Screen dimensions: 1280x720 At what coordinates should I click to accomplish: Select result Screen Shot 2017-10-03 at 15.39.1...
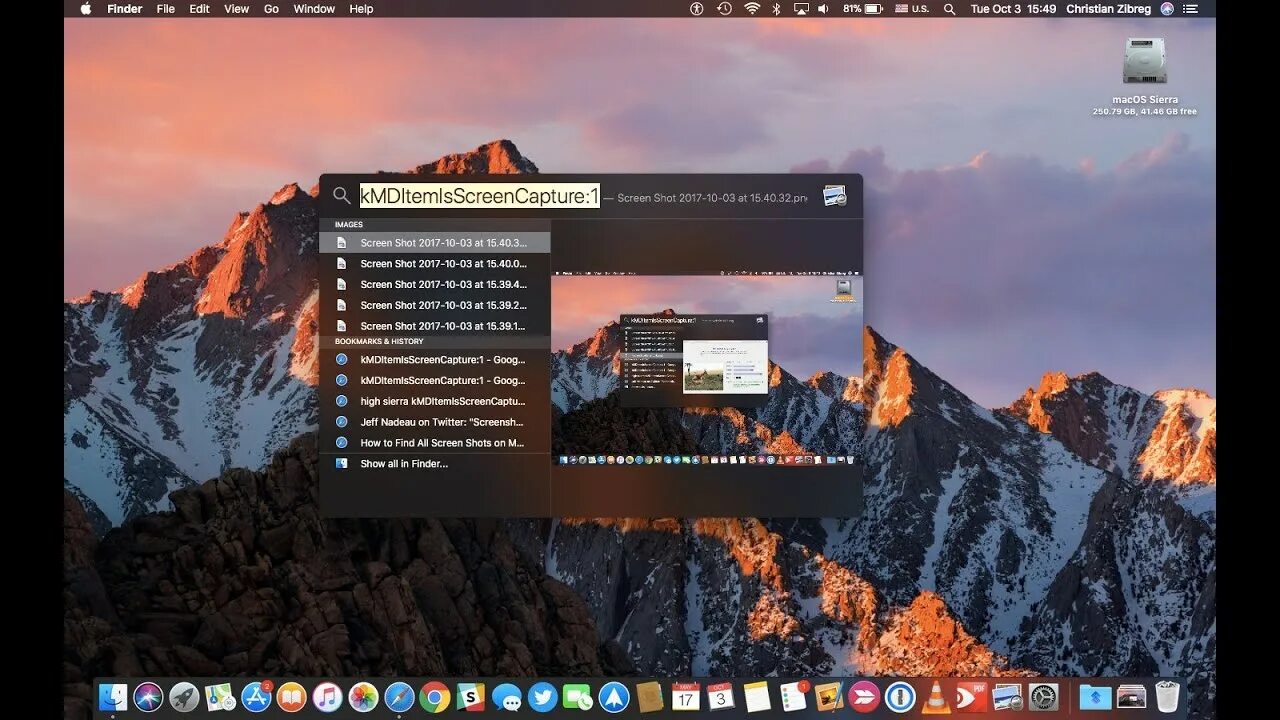(x=435, y=326)
